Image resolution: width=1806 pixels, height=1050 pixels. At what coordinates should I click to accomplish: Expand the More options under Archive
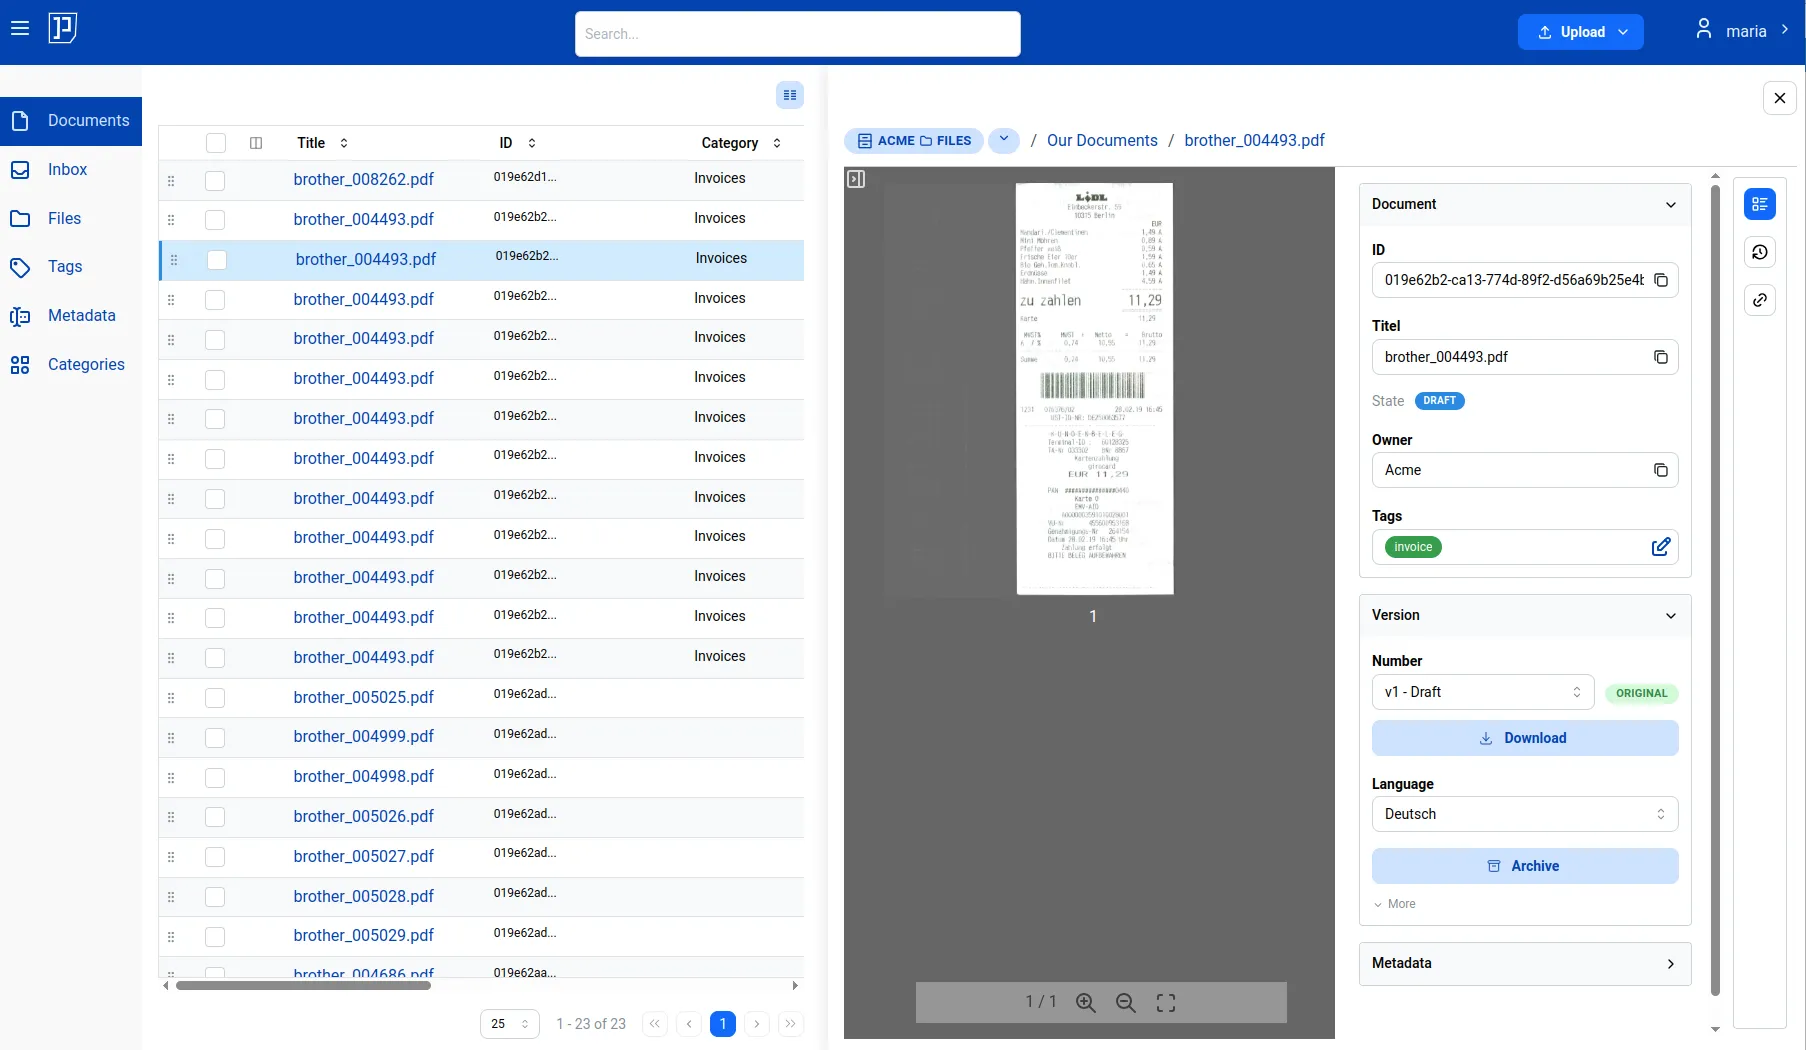click(x=1395, y=904)
